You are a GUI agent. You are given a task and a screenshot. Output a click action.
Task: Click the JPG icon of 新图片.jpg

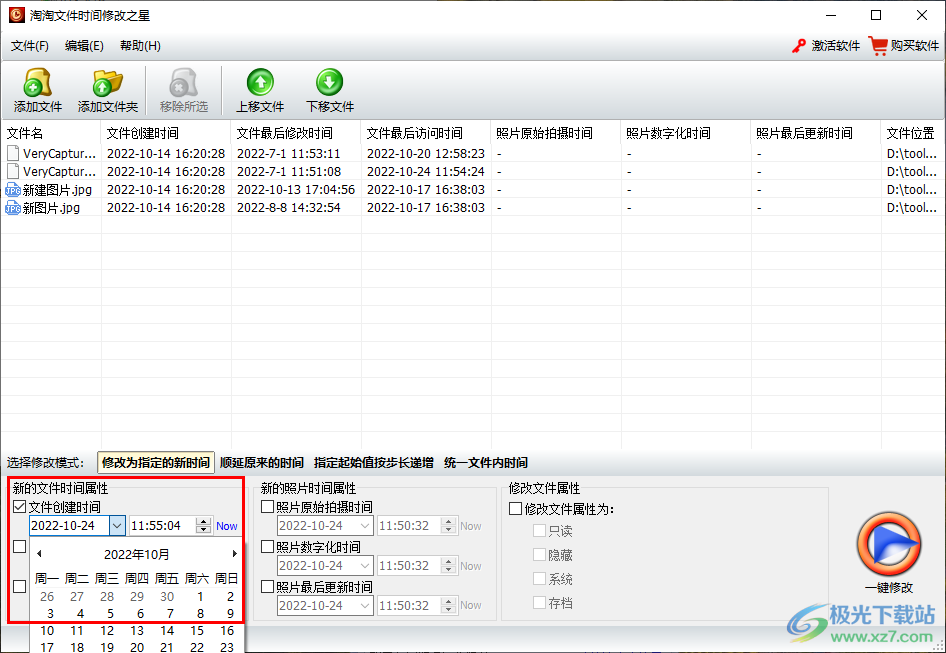click(x=13, y=208)
